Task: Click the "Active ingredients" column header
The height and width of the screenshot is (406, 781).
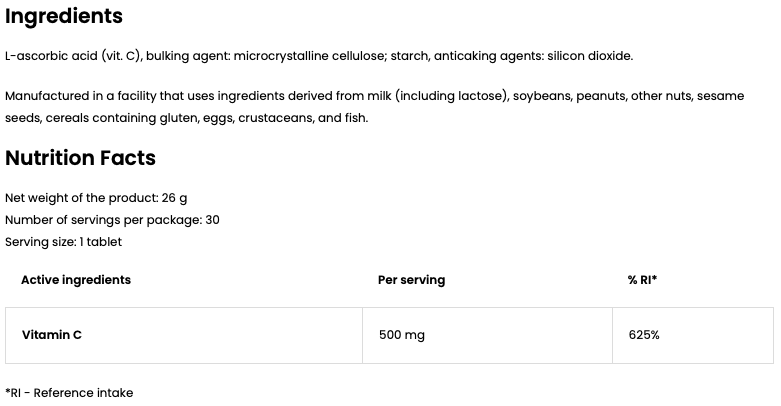Action: point(76,280)
